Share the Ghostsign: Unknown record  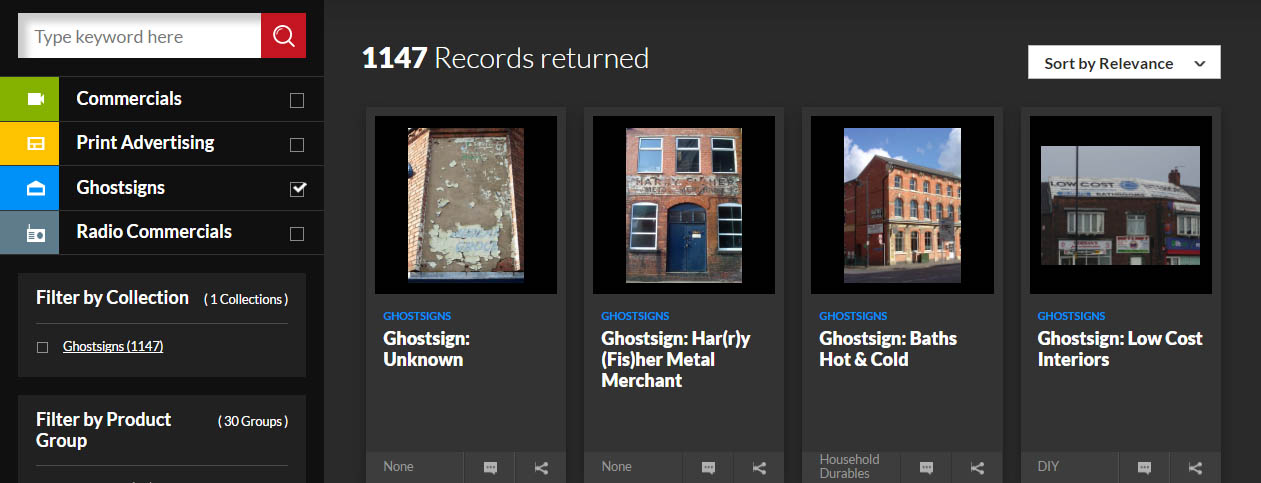[x=541, y=467]
